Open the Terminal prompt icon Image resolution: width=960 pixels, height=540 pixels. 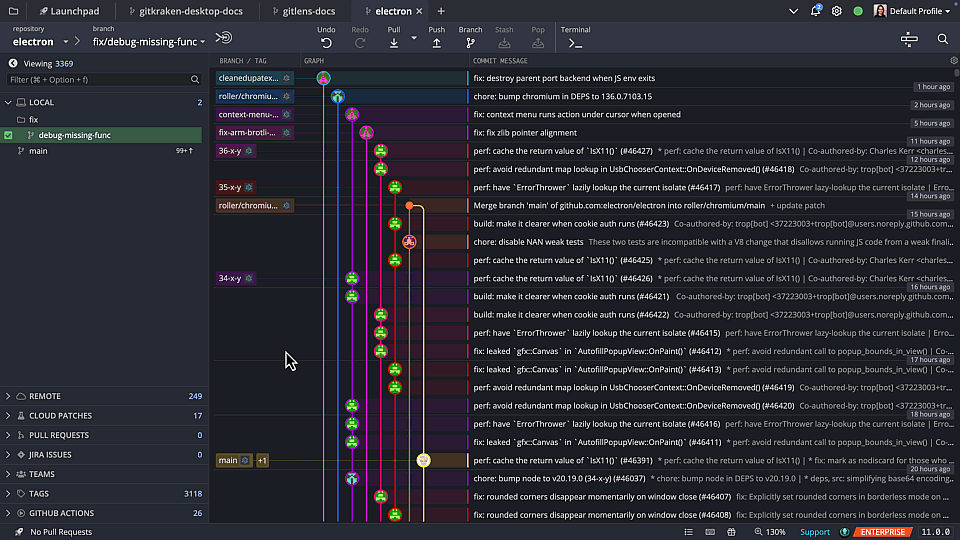coord(575,43)
